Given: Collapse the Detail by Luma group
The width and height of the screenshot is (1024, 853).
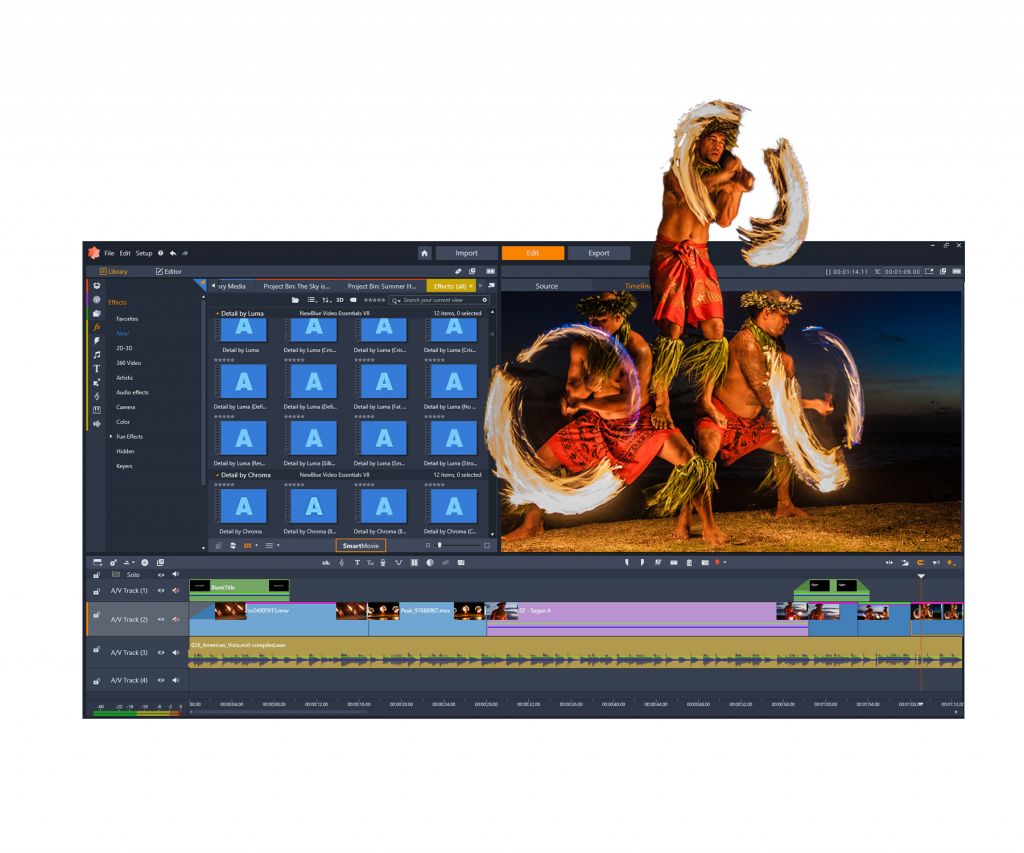Looking at the screenshot, I should (217, 313).
